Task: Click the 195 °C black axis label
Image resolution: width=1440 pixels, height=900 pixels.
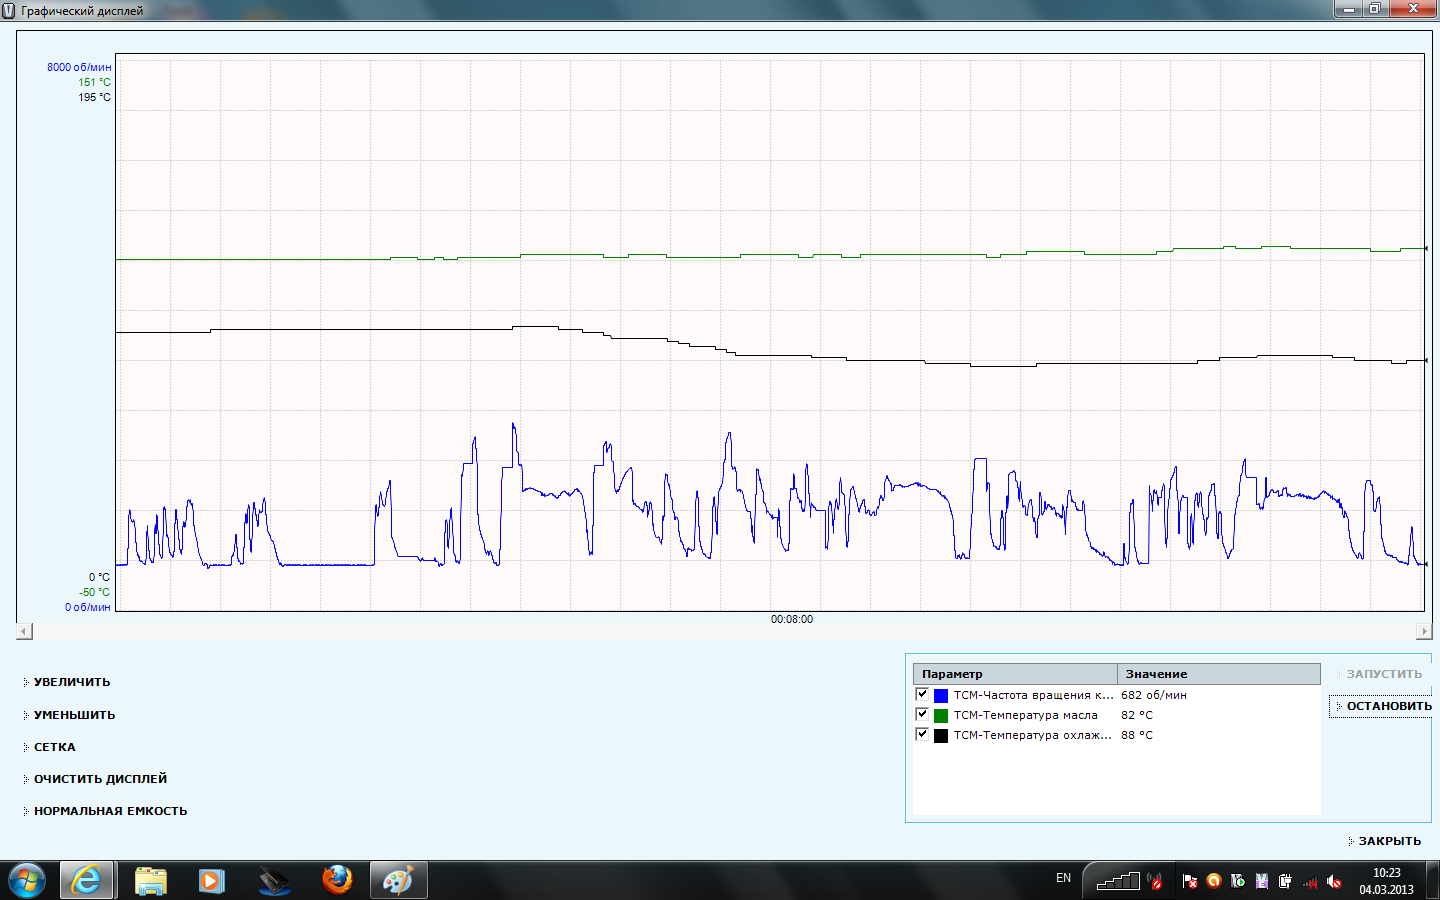Action: tap(95, 97)
